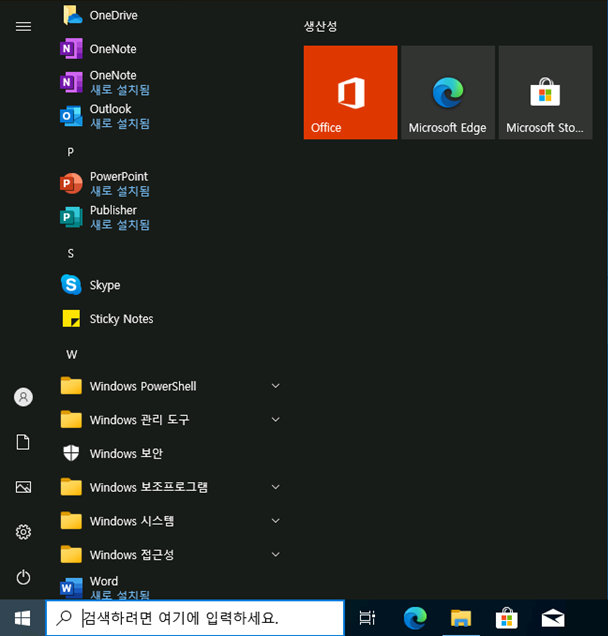The image size is (608, 636).
Task: Launch Outlook from the app list
Action: (170, 116)
